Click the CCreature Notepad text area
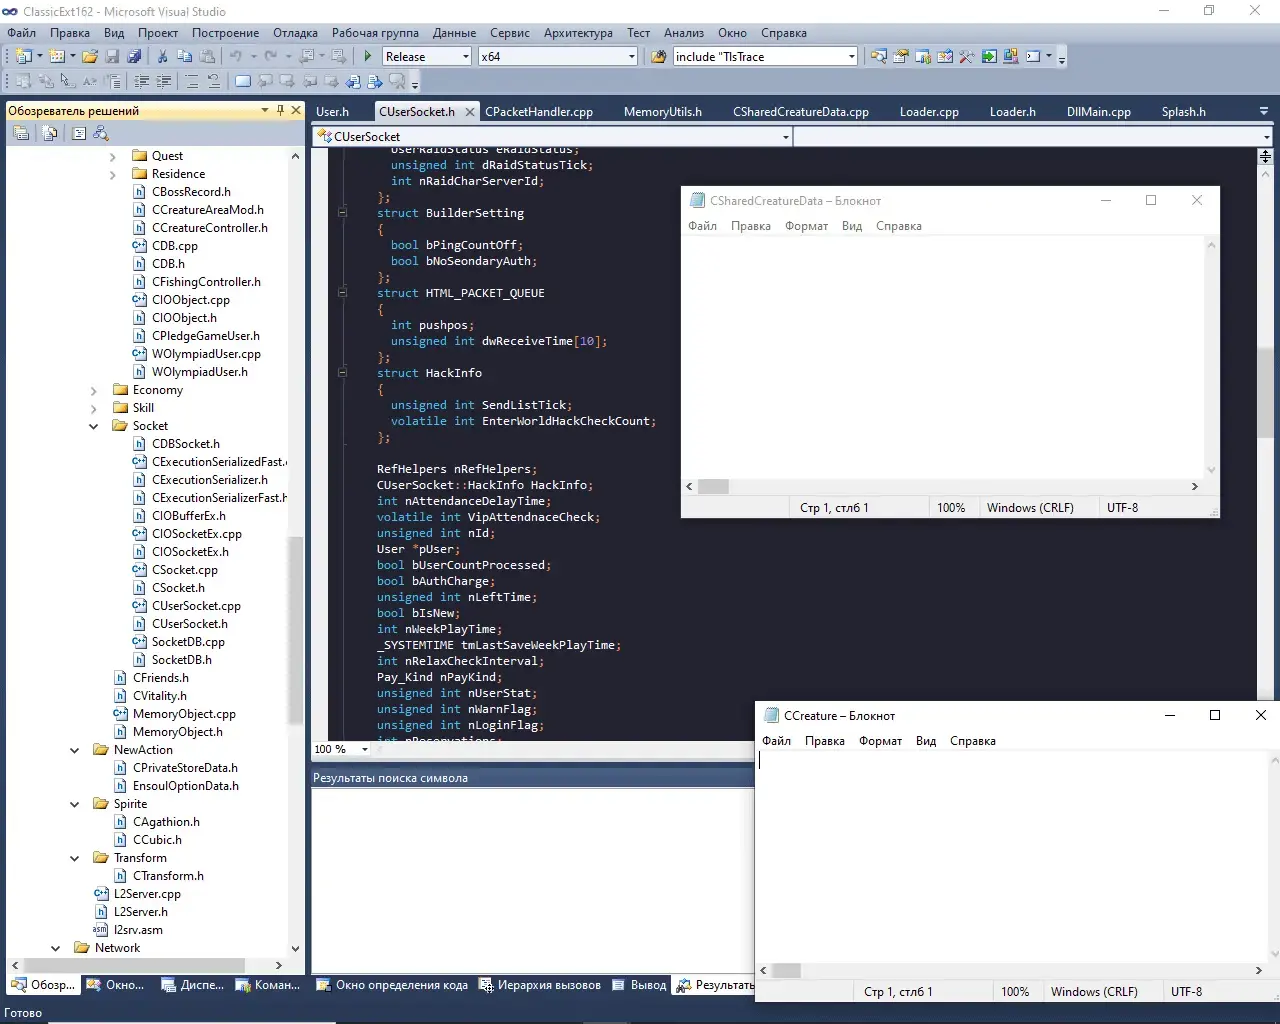 tap(1010, 855)
